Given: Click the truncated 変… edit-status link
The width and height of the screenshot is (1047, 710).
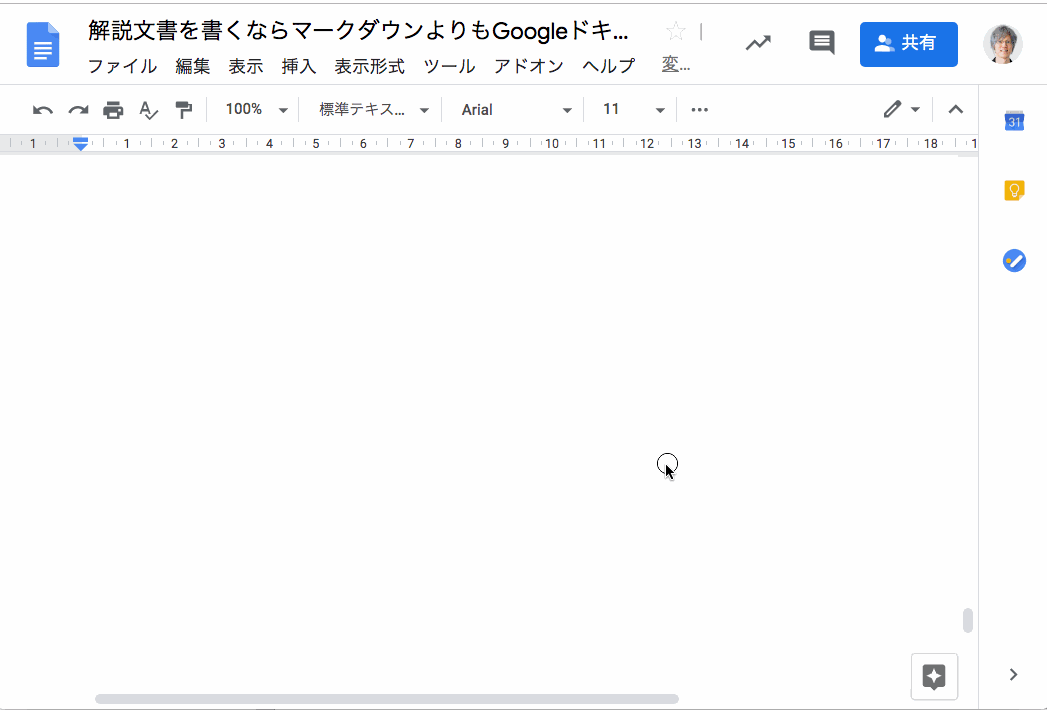Looking at the screenshot, I should point(675,65).
